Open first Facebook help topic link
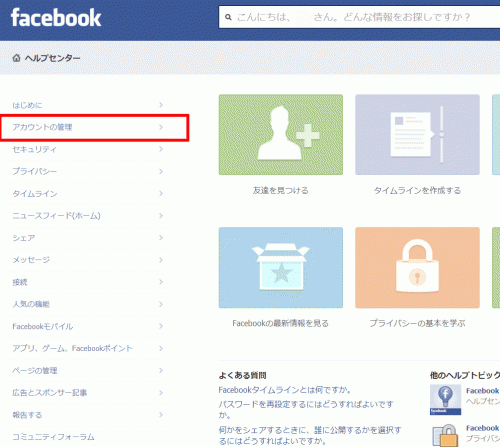The height and width of the screenshot is (447, 500). [483, 391]
